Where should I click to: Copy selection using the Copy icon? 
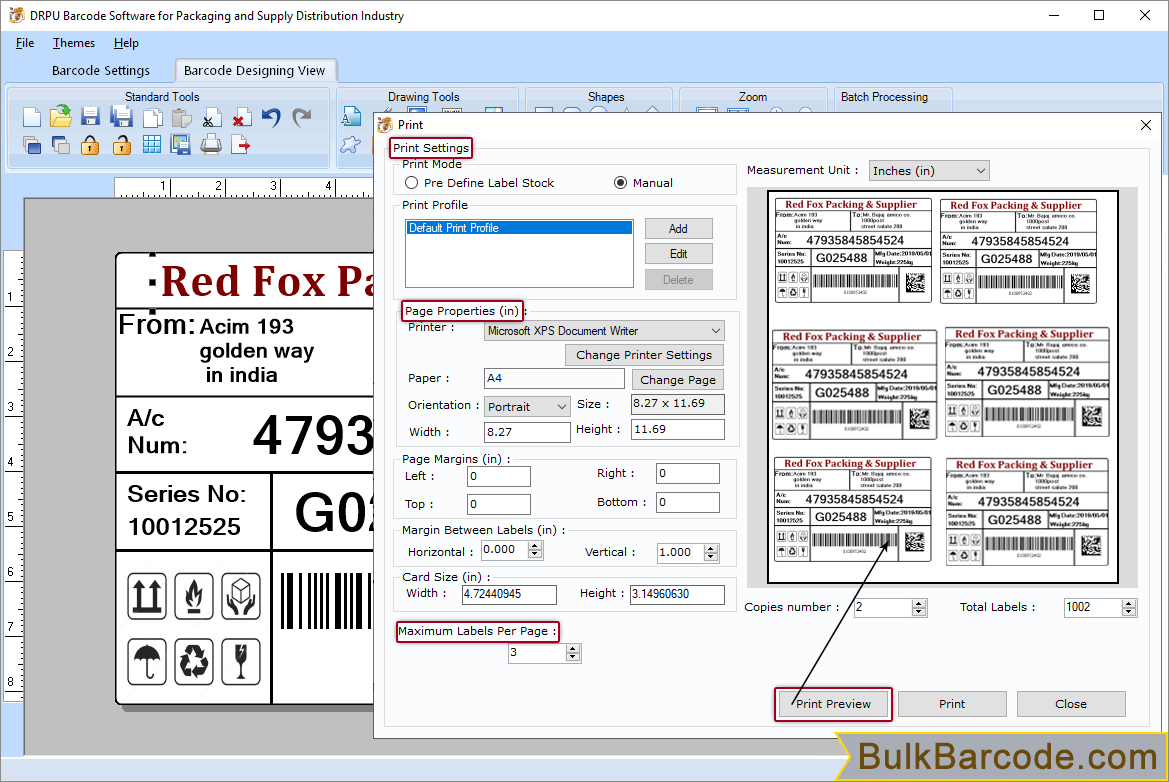[152, 118]
